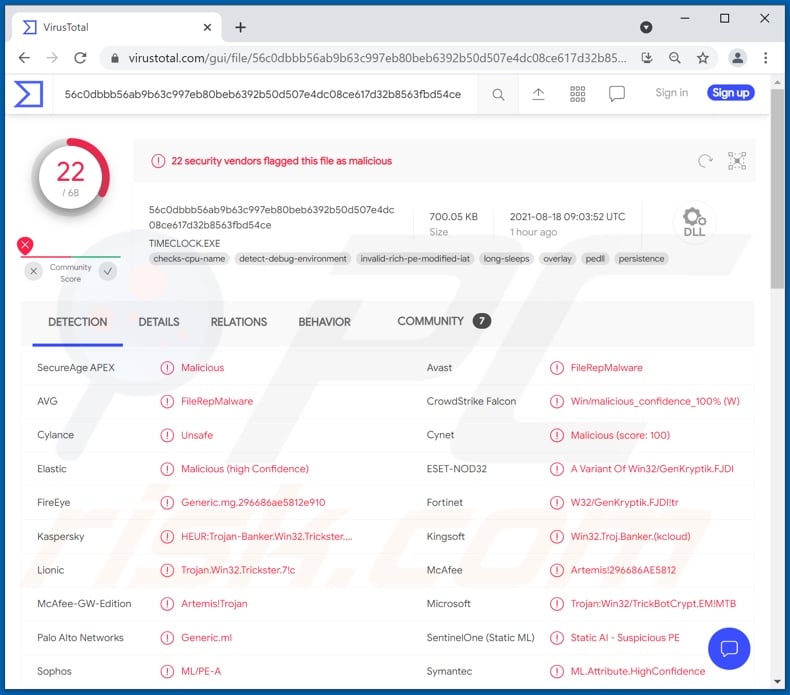Click the persistence tag
This screenshot has height=695, width=790.
click(x=641, y=259)
